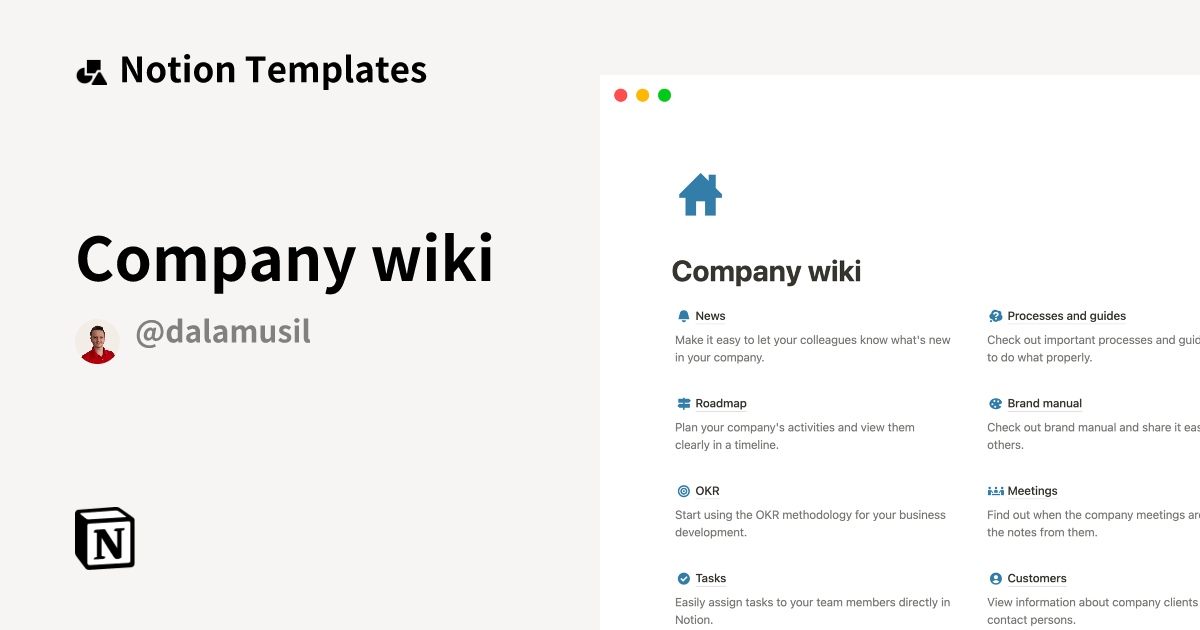Open the Roadmap page link

[721, 404]
